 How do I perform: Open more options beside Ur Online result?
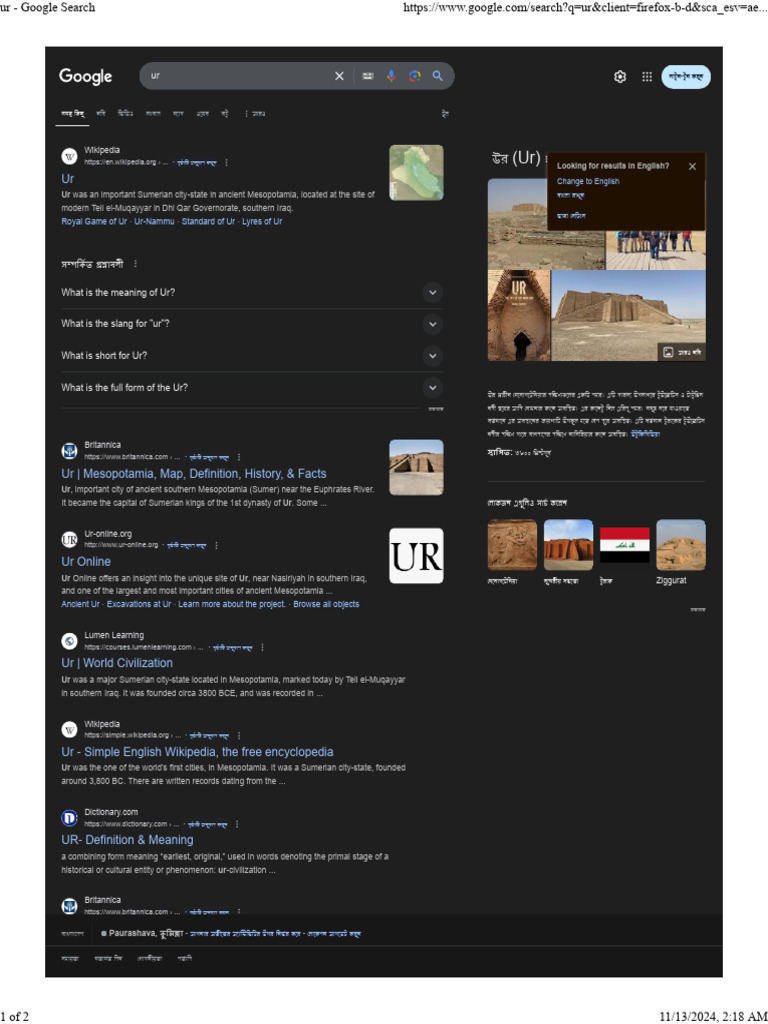tap(216, 545)
